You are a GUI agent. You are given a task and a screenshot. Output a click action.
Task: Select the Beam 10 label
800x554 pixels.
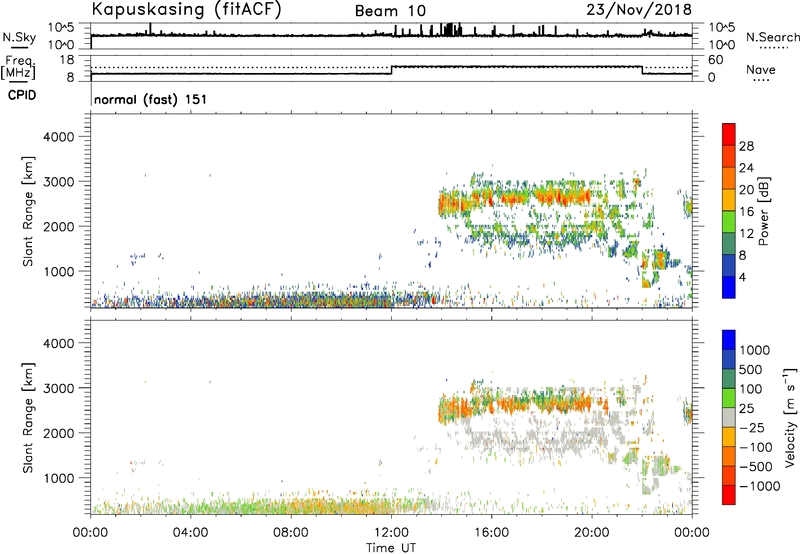(x=390, y=11)
